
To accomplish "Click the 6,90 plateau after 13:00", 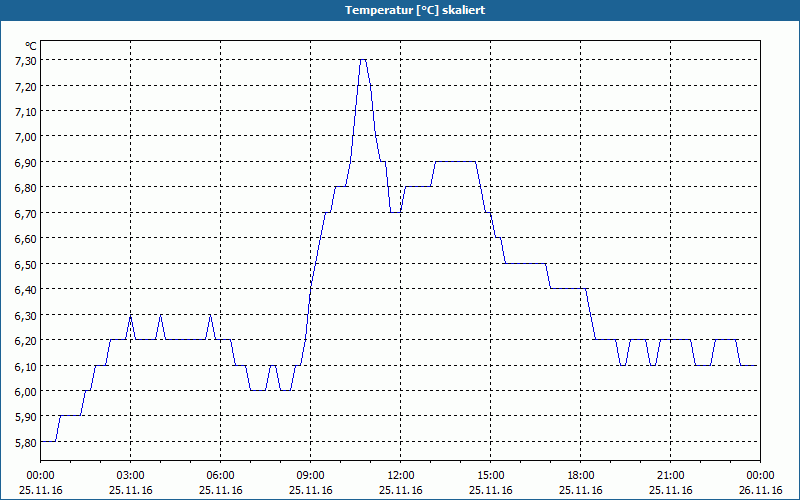I will coord(456,162).
